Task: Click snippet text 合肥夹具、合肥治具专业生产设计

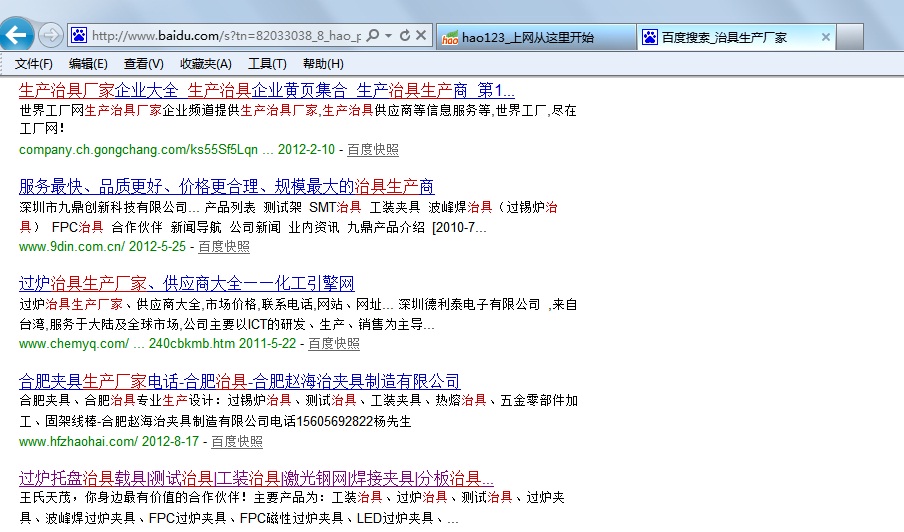Action: 121,401
